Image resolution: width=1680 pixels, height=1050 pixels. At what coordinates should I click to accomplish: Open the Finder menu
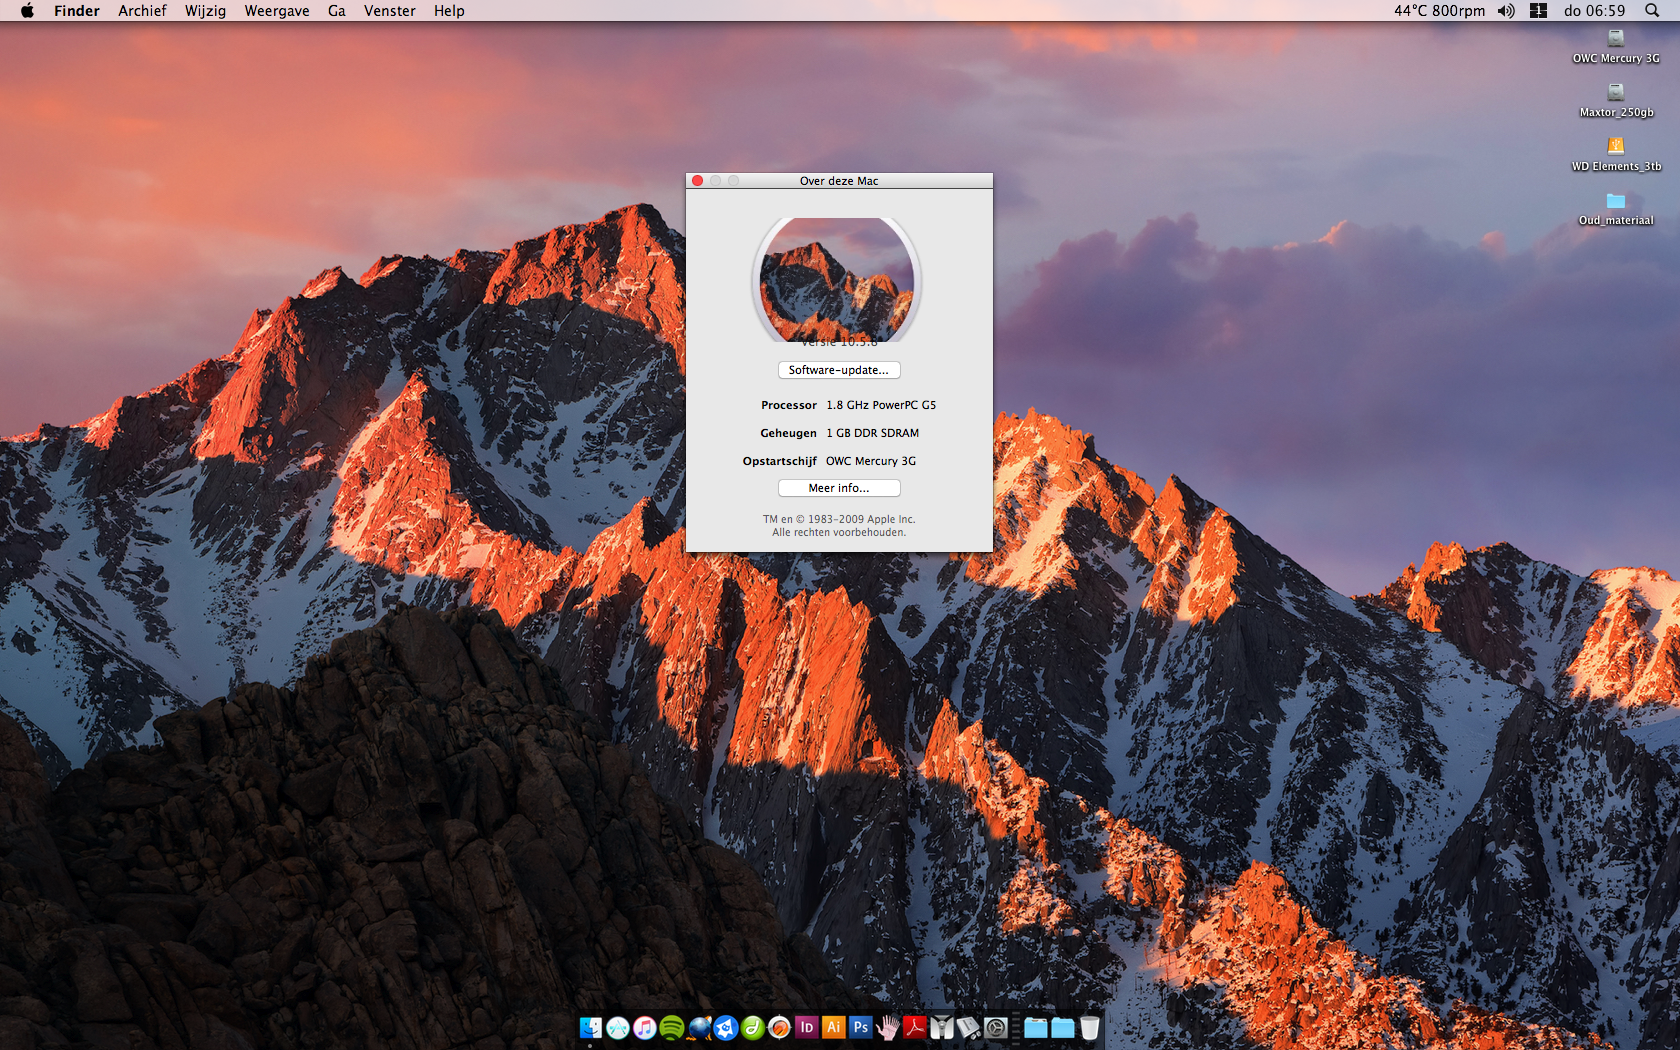click(x=77, y=11)
